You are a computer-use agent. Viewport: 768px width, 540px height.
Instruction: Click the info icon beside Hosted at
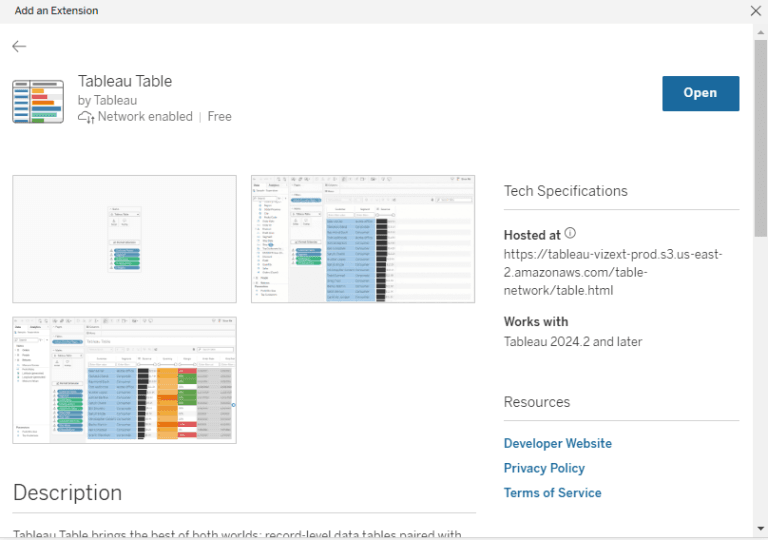(570, 234)
